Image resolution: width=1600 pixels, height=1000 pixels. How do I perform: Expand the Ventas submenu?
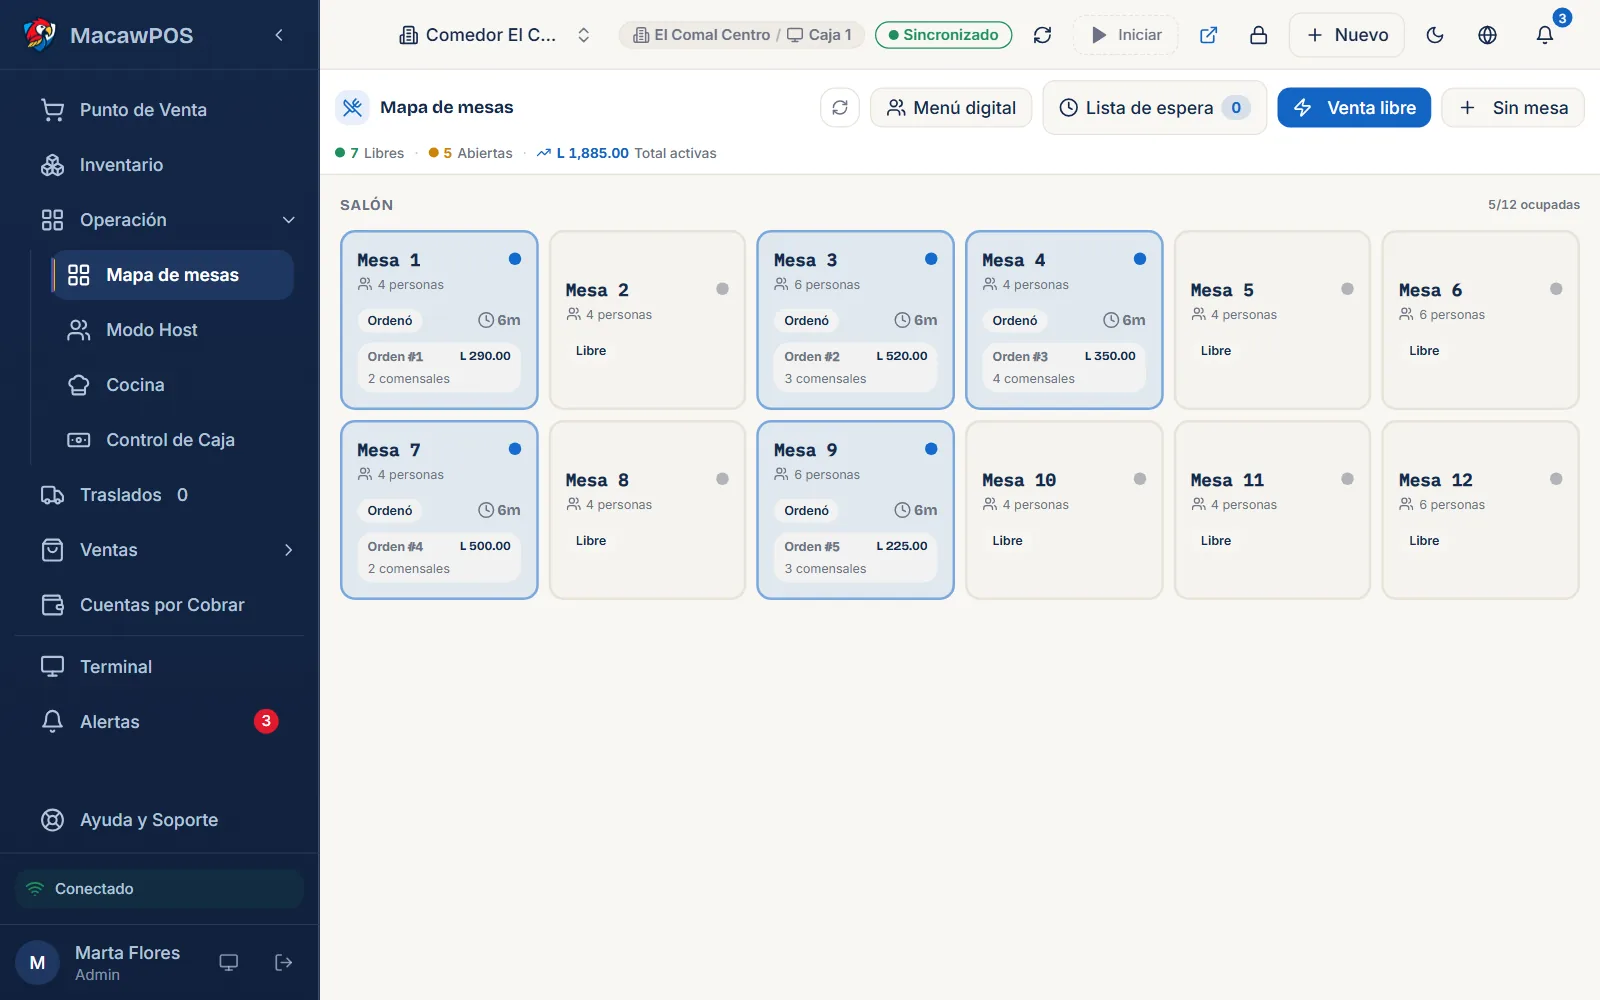(167, 550)
